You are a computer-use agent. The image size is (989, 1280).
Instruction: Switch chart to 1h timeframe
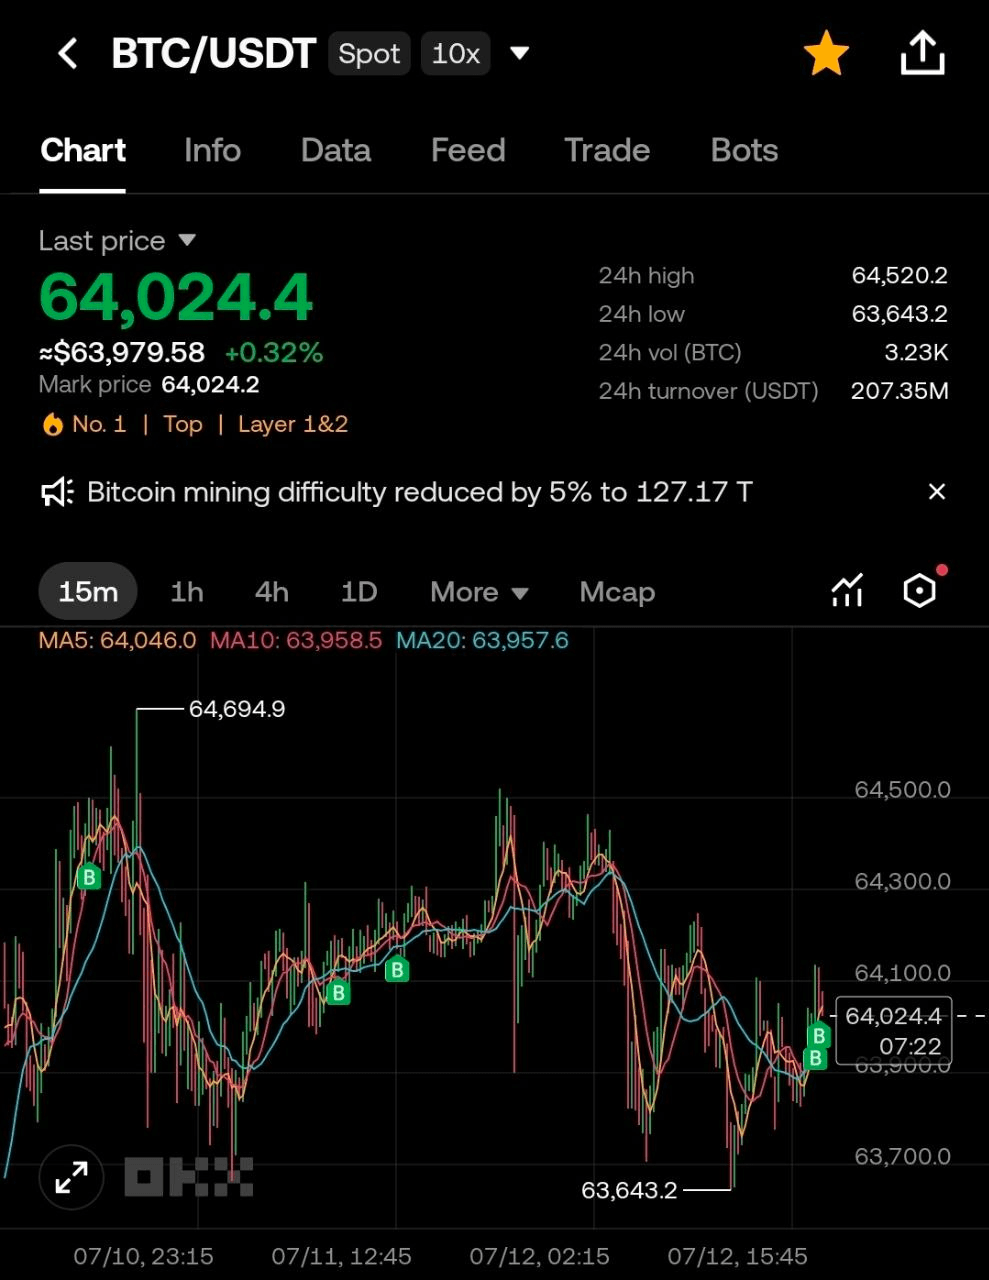click(187, 592)
